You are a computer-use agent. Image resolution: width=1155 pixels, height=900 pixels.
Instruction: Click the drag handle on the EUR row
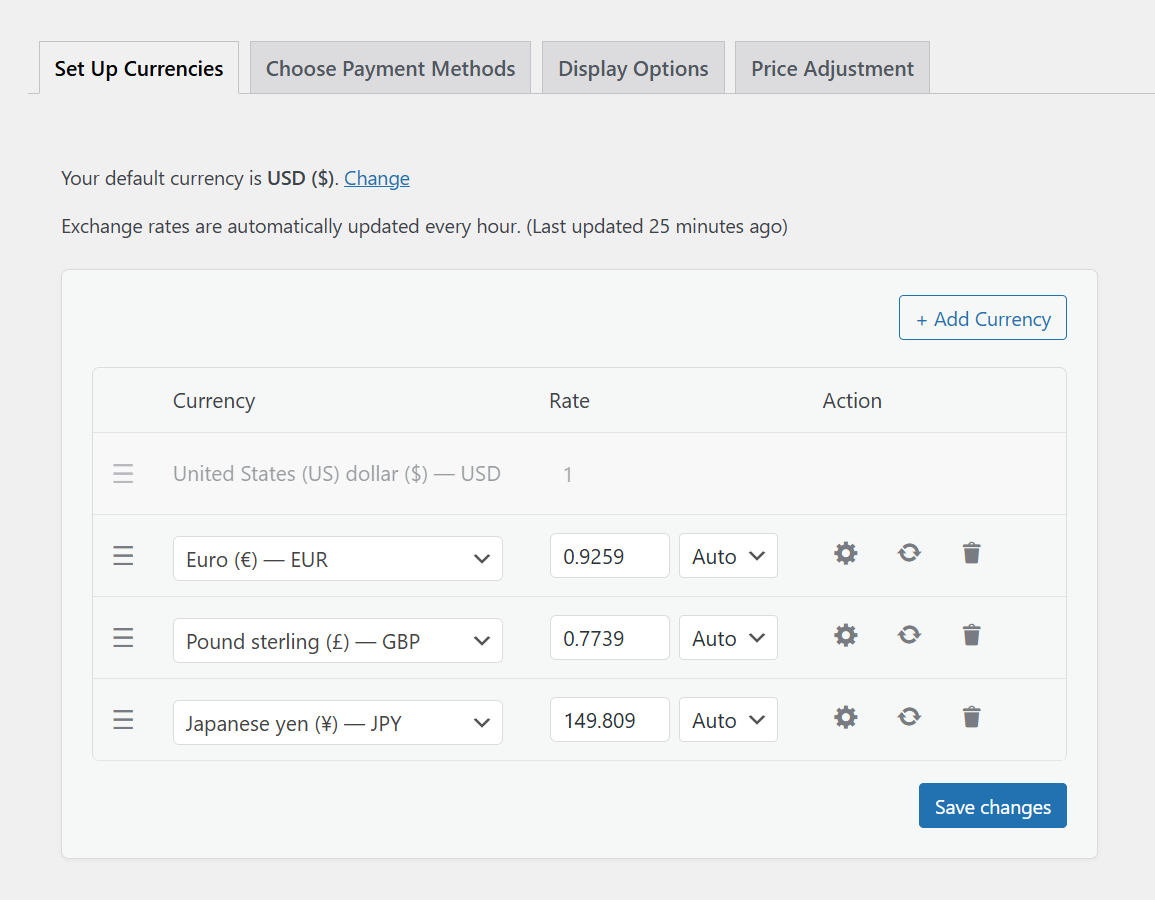123,555
